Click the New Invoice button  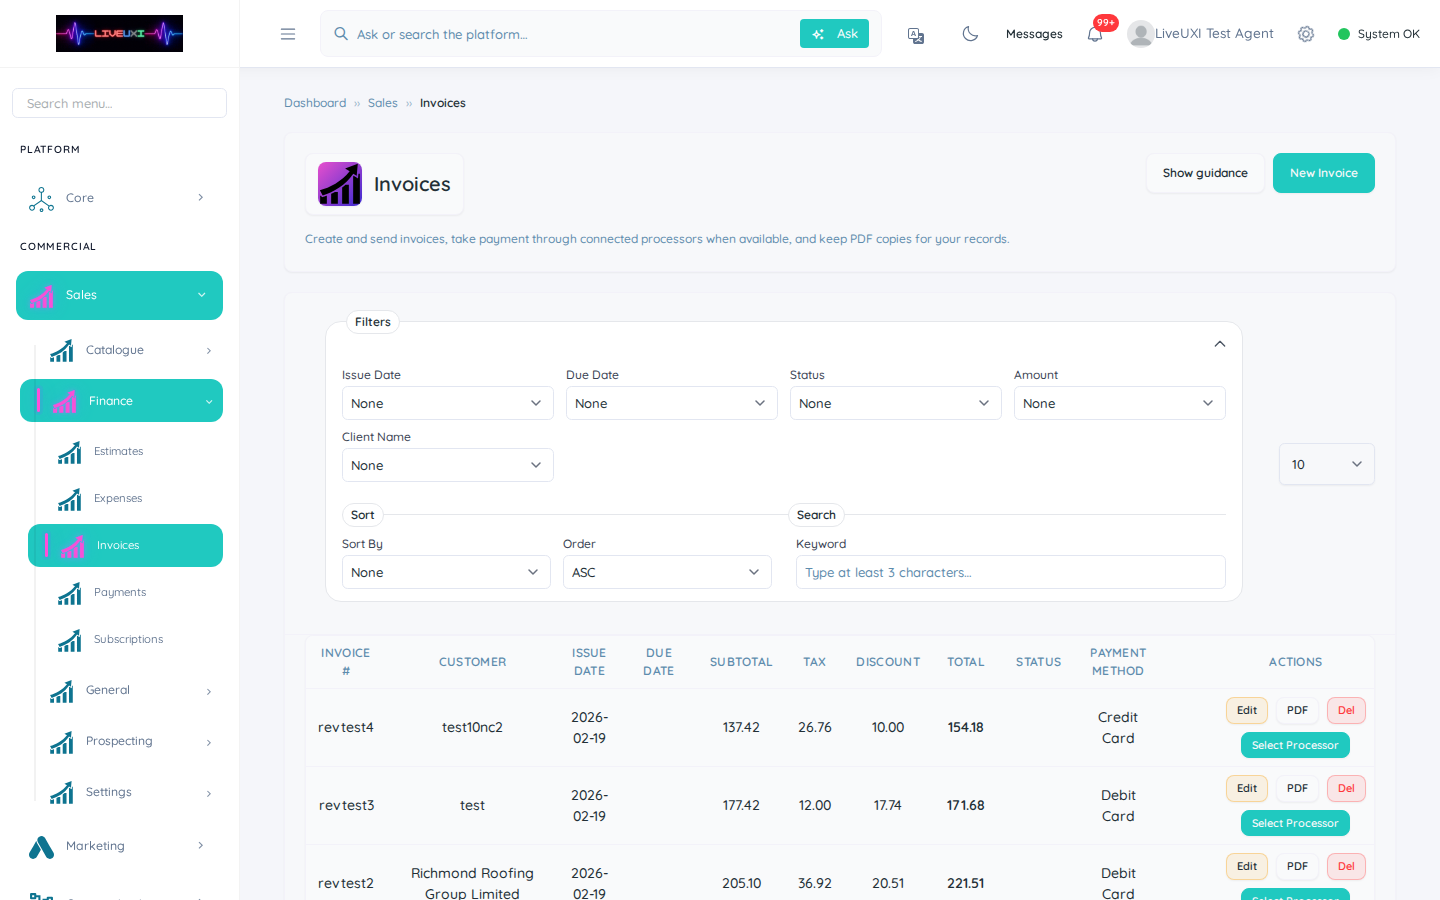[1324, 173]
